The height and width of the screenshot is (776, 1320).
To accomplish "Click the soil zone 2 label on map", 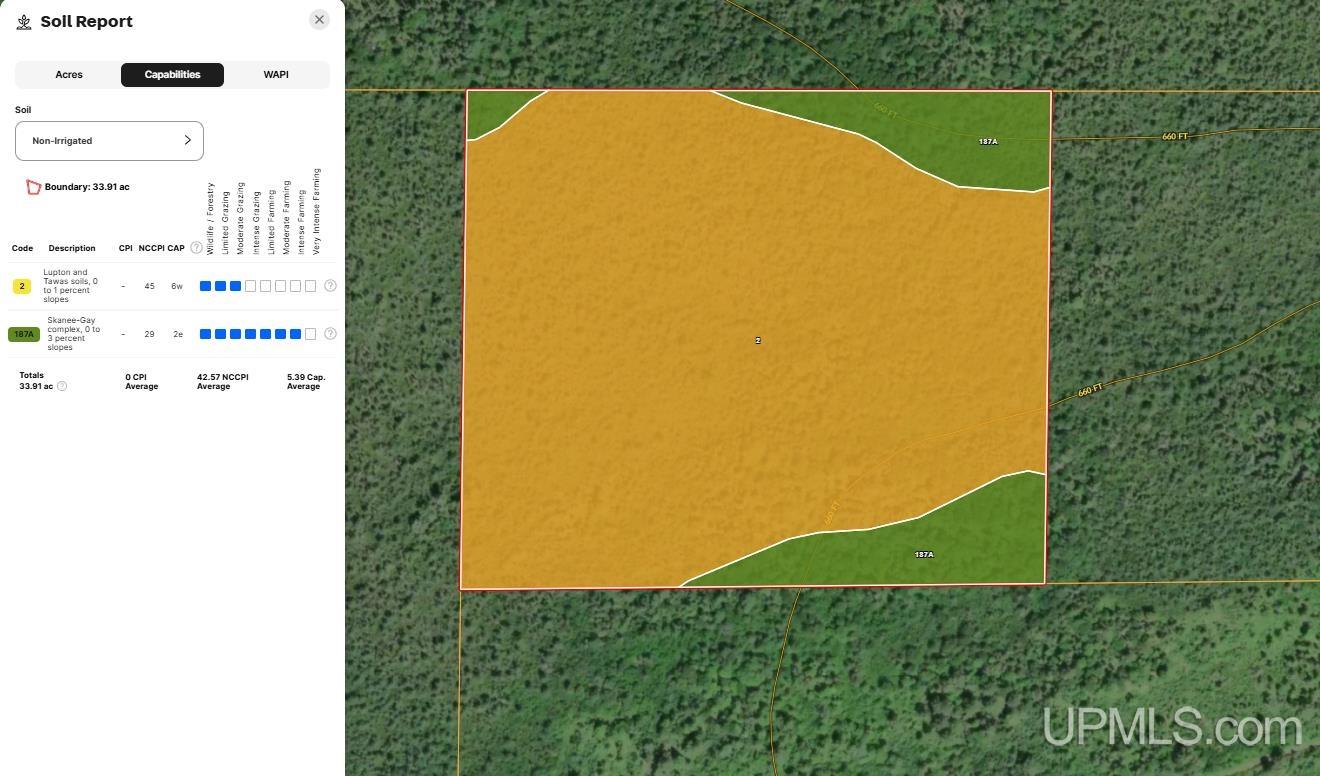I will (757, 341).
